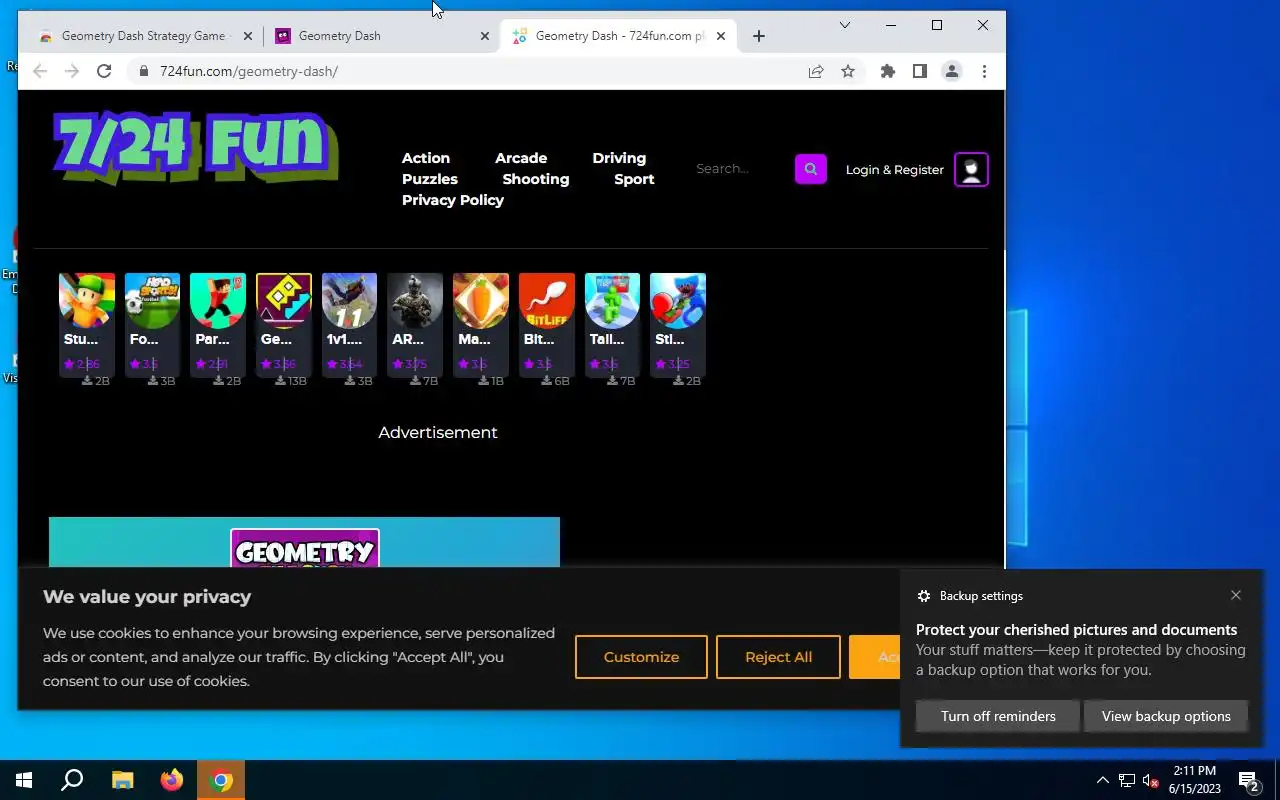Click Login & Register link

click(x=895, y=169)
